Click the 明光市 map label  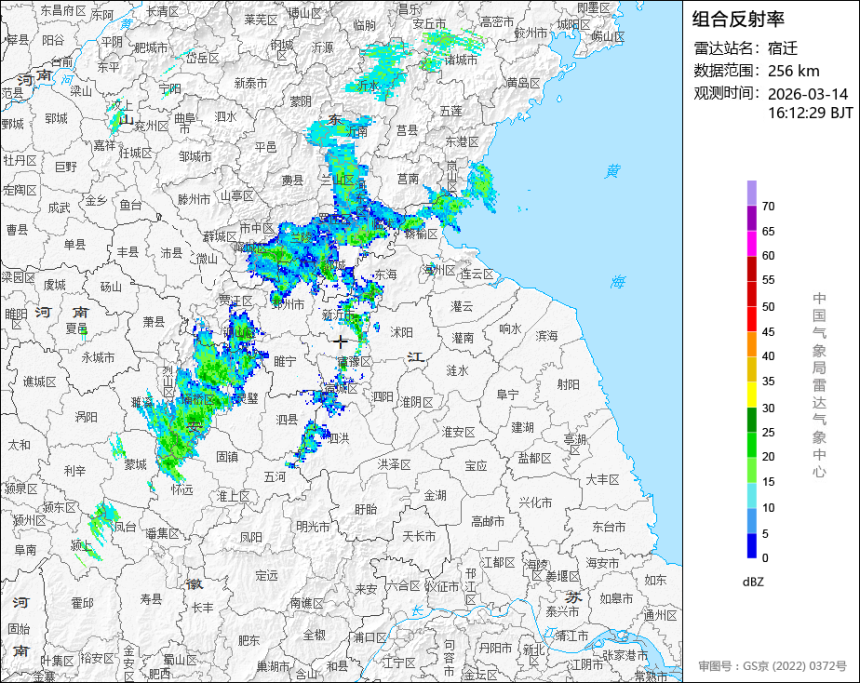(313, 526)
